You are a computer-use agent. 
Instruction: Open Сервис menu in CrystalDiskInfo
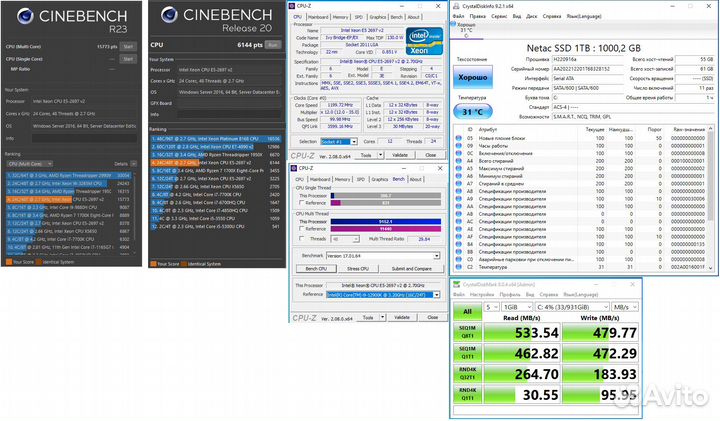[x=499, y=16]
